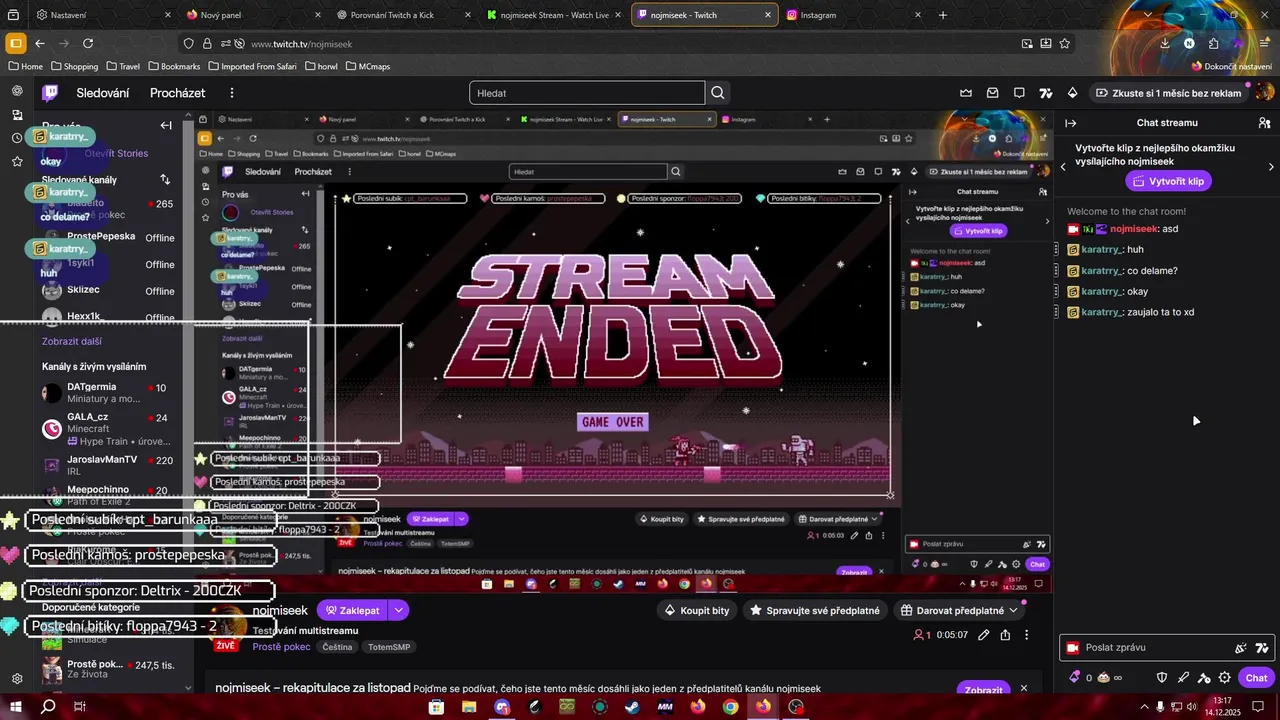This screenshot has width=1280, height=720.
Task: Show next chat prompt with right chevron
Action: coord(1271,167)
